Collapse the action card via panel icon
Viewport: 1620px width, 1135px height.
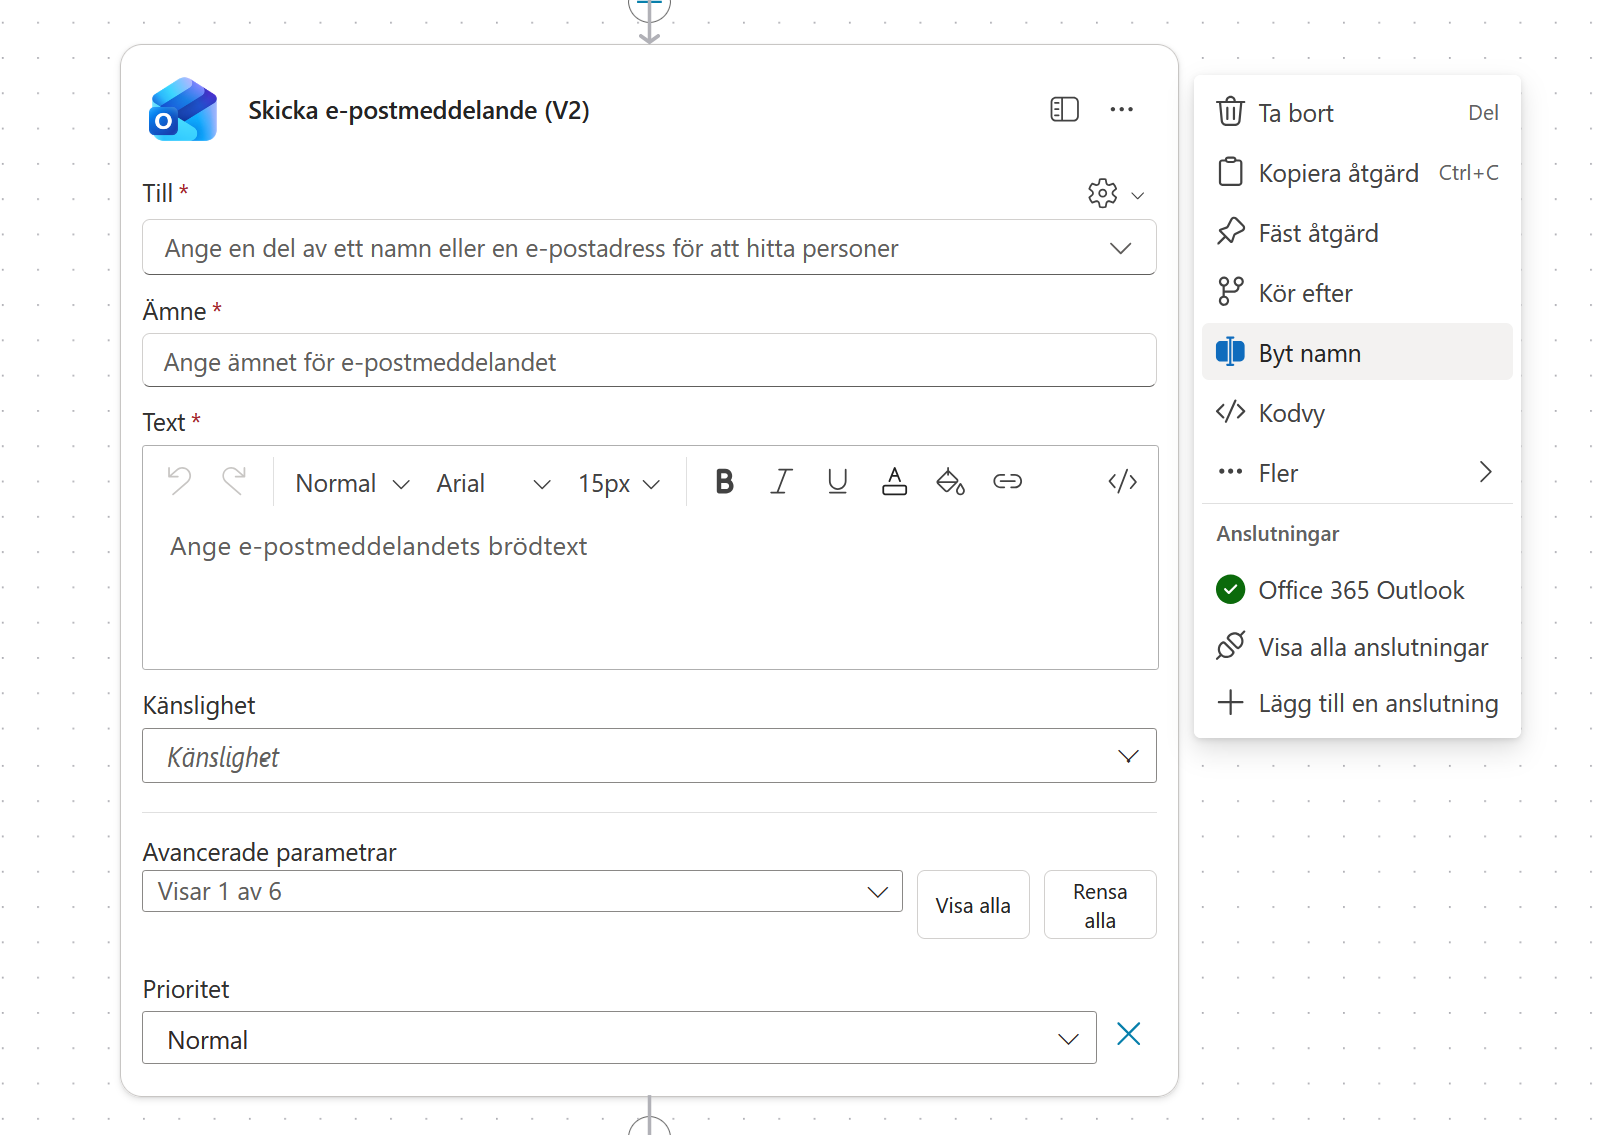(x=1064, y=109)
